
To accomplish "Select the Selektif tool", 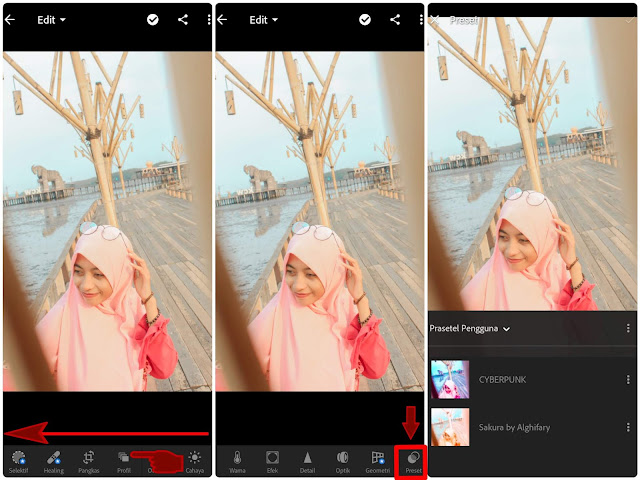I will click(x=18, y=462).
